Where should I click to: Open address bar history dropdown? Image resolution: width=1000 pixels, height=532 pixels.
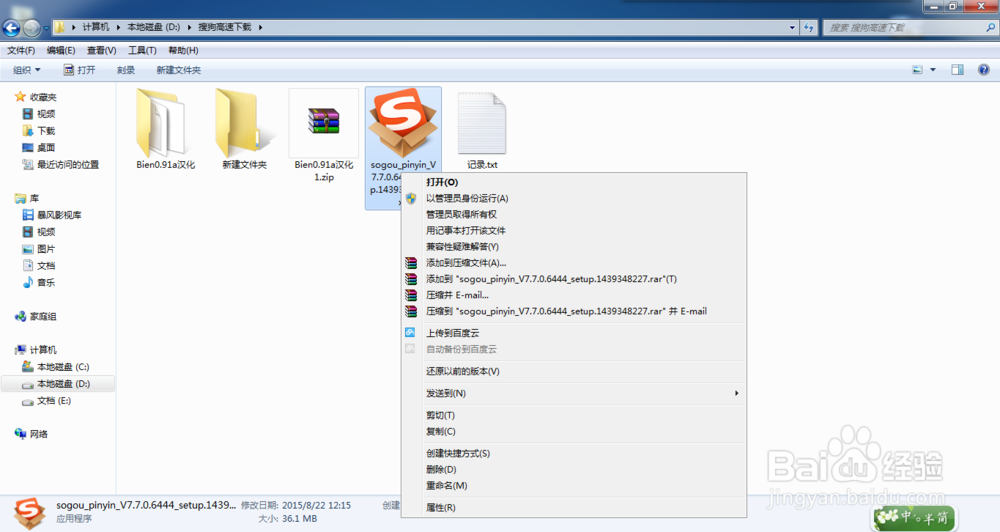tap(792, 27)
